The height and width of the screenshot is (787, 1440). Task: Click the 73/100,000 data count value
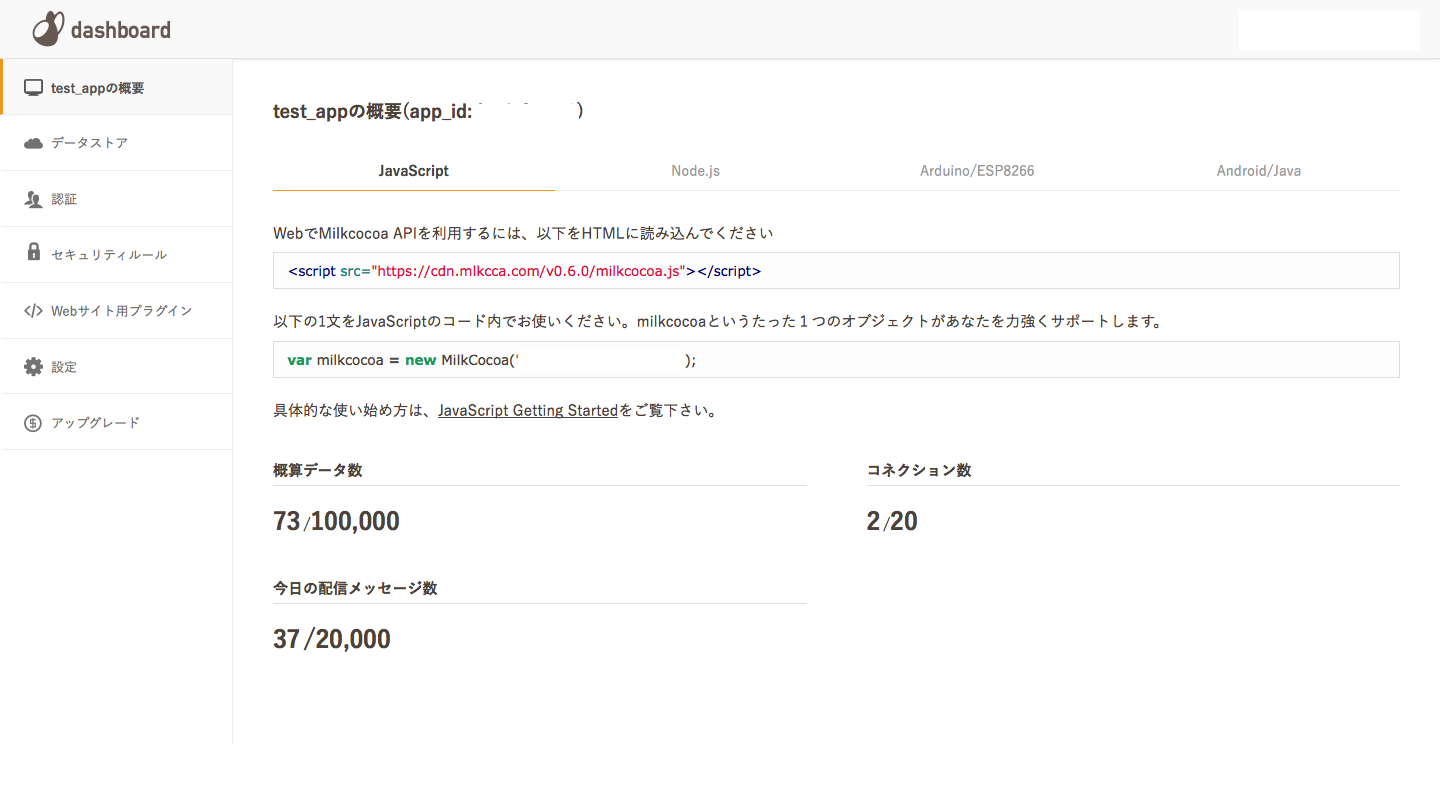tap(336, 521)
